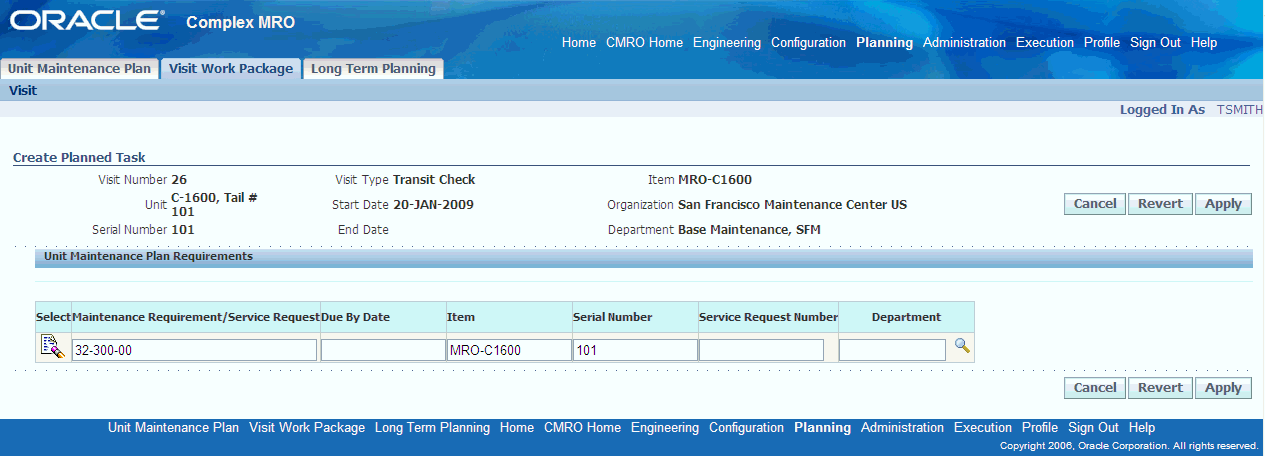1265x456 pixels.
Task: Click the Department input field
Action: pyautogui.click(x=892, y=350)
